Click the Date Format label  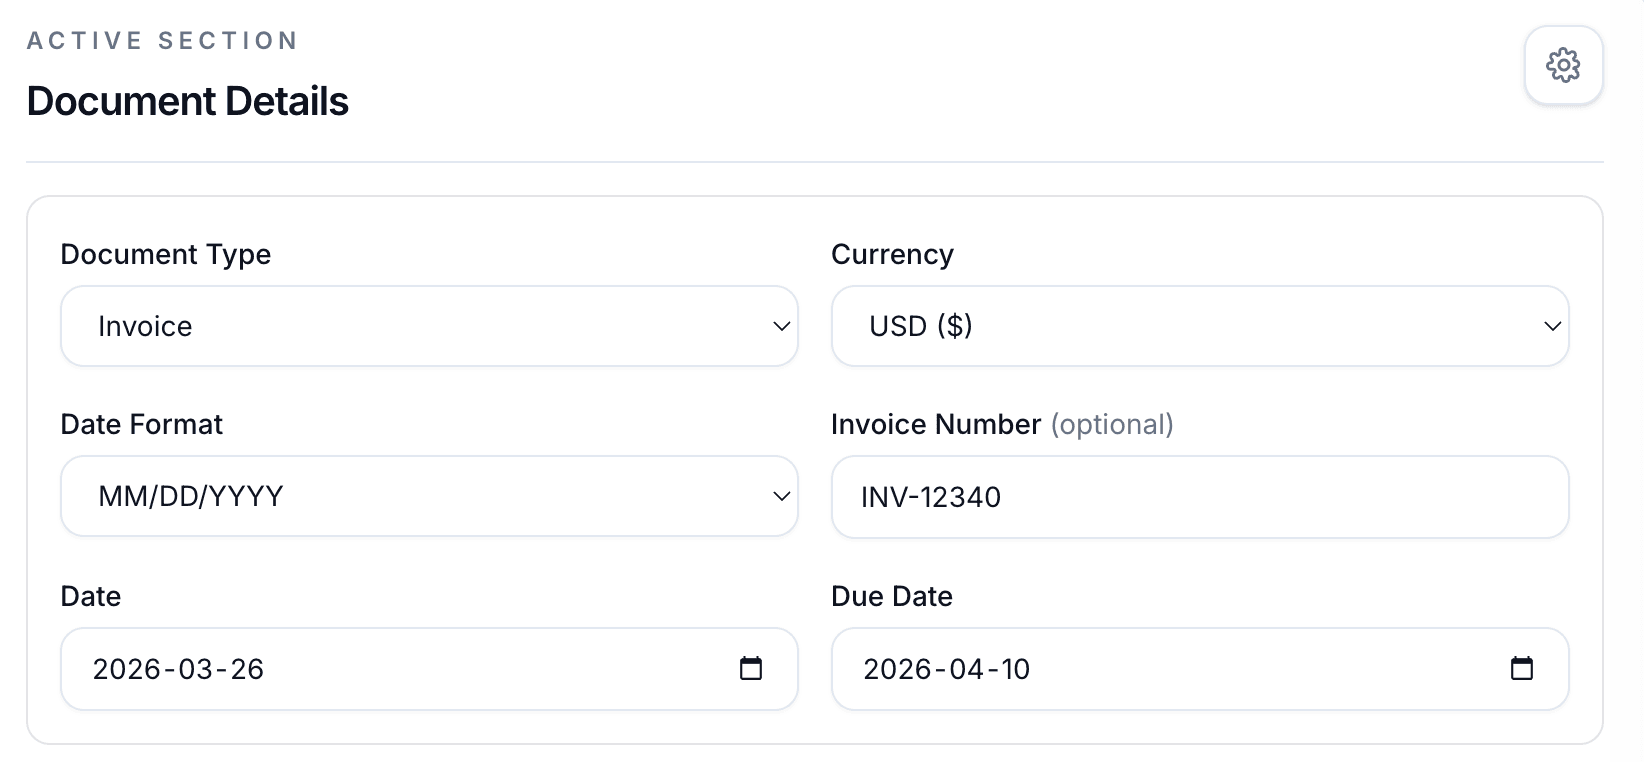click(141, 424)
